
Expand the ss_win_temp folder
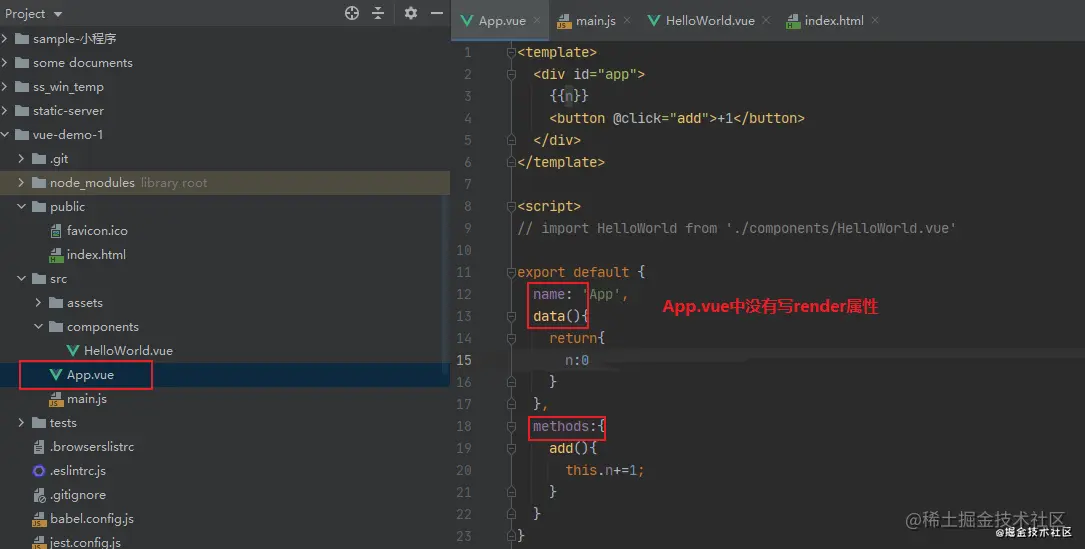(x=5, y=87)
